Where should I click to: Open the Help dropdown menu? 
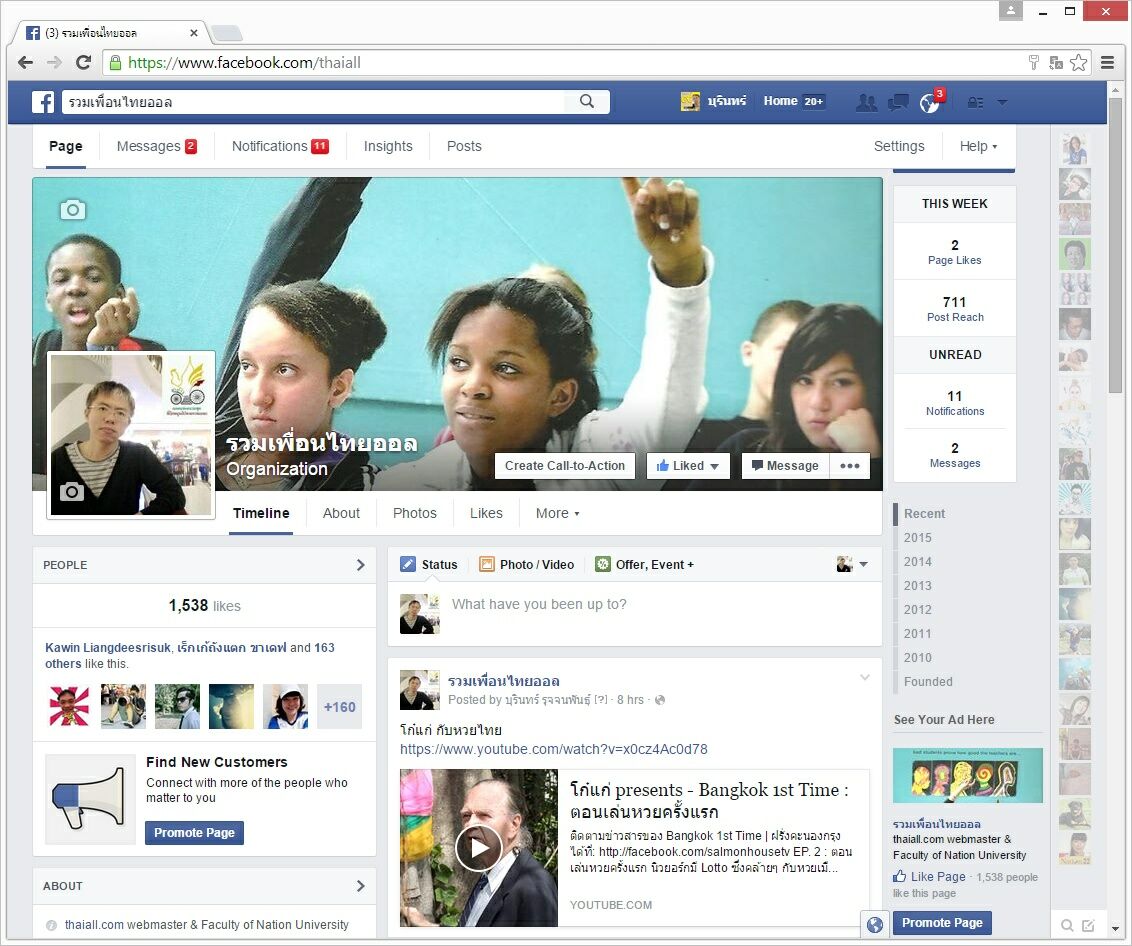click(x=978, y=146)
